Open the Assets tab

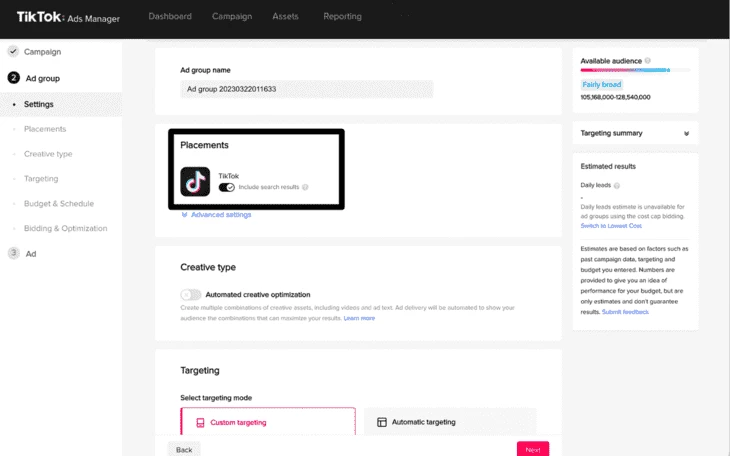point(285,16)
